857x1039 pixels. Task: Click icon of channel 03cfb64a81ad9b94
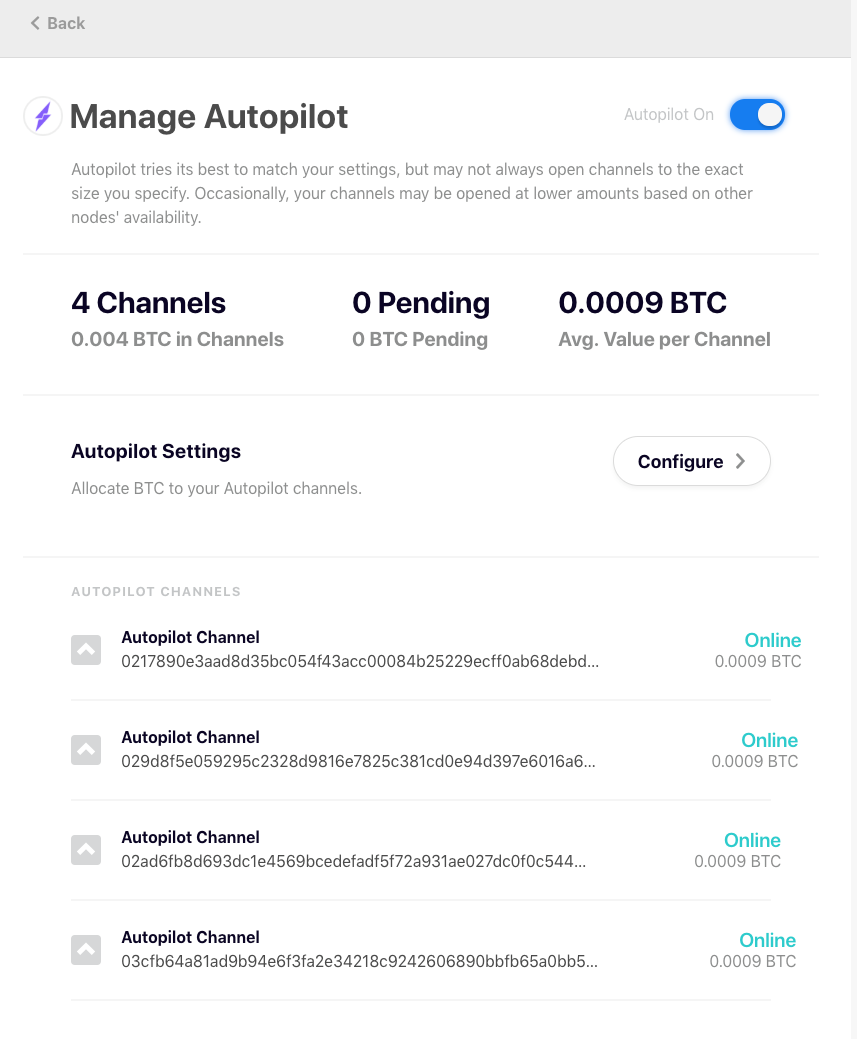point(86,950)
